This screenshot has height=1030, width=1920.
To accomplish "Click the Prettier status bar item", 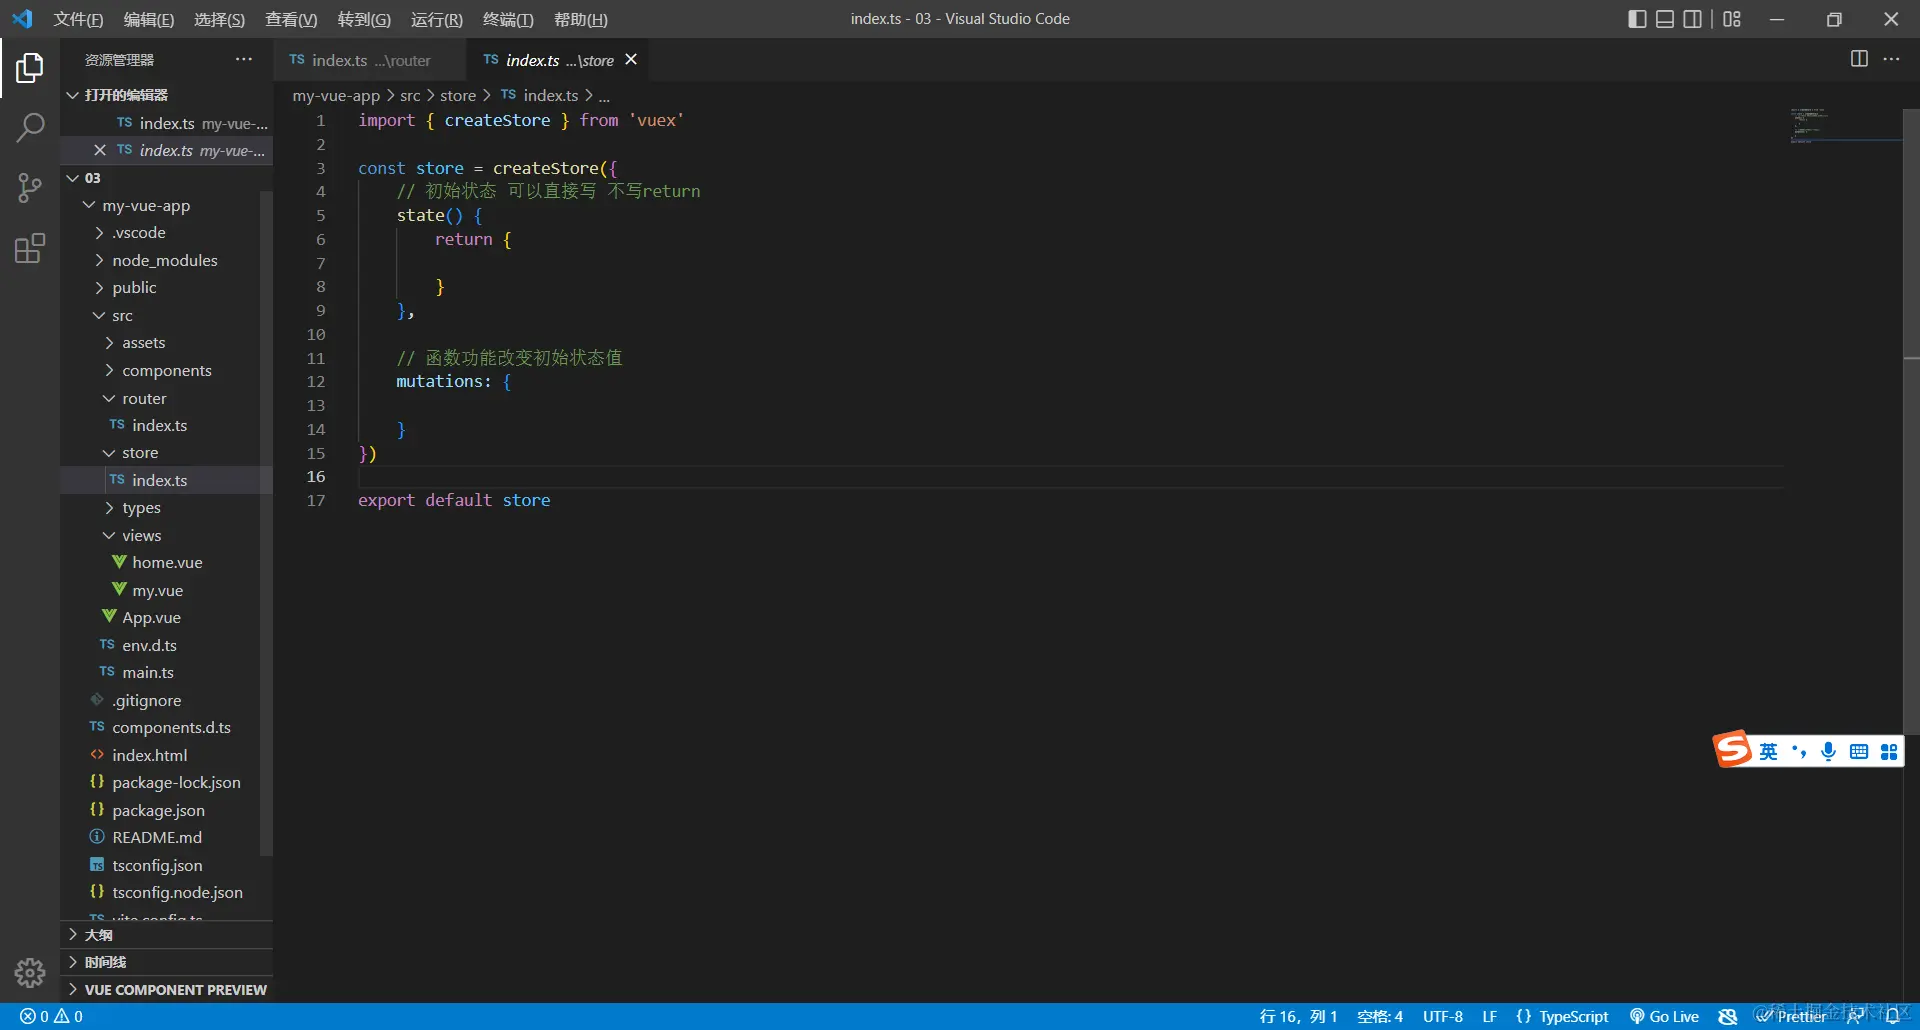I will coord(1791,1016).
